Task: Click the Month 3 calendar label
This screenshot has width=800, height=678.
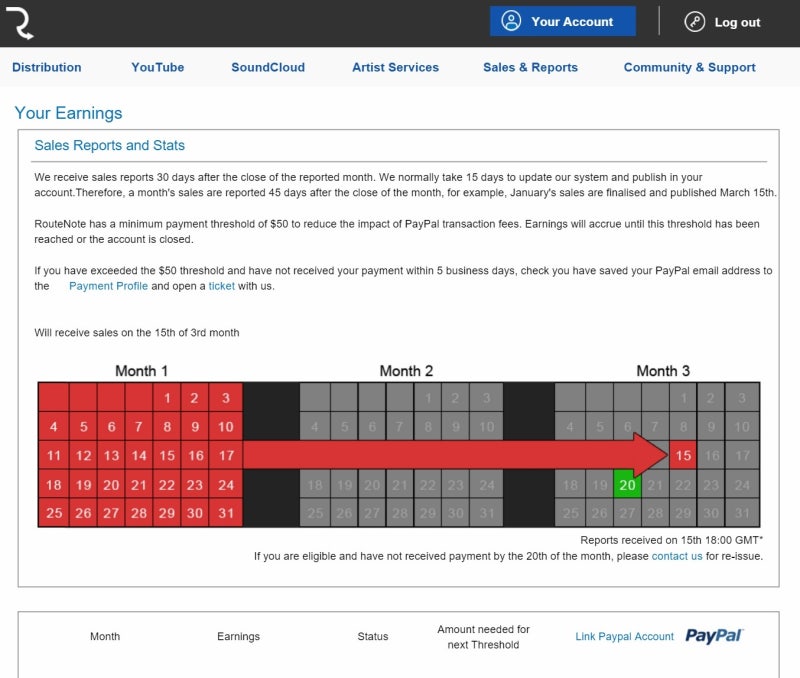Action: [x=663, y=371]
